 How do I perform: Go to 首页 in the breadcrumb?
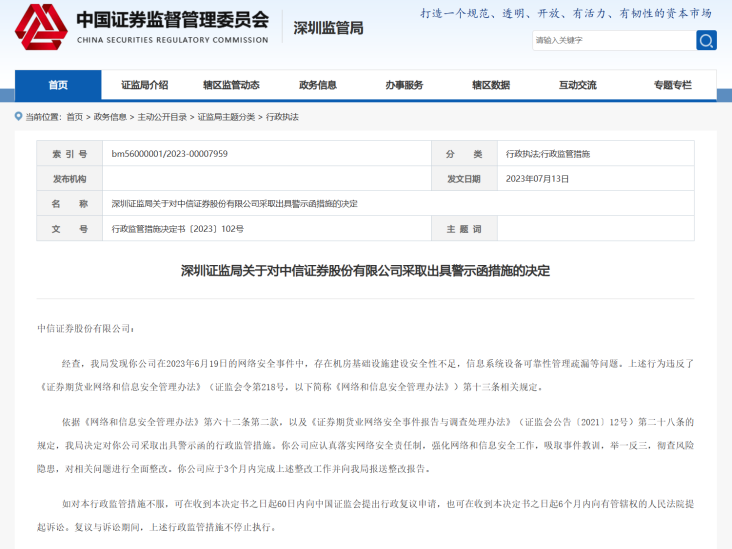[75, 117]
